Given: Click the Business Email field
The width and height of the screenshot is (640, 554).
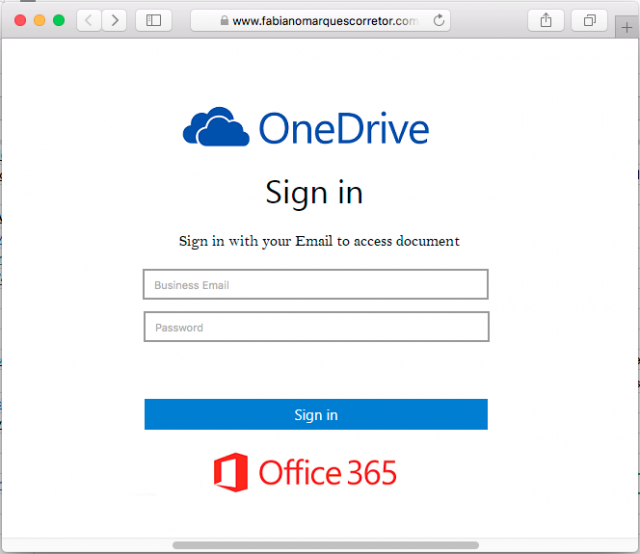Looking at the screenshot, I should click(316, 285).
